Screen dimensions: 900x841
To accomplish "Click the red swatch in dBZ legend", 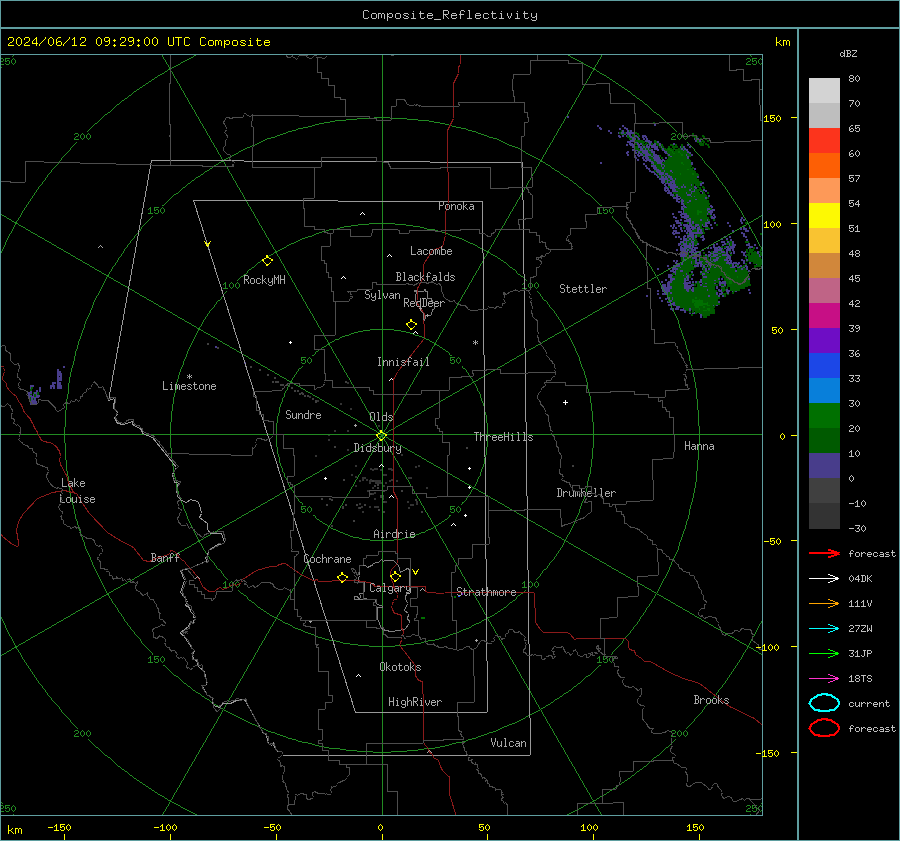I will tap(824, 141).
